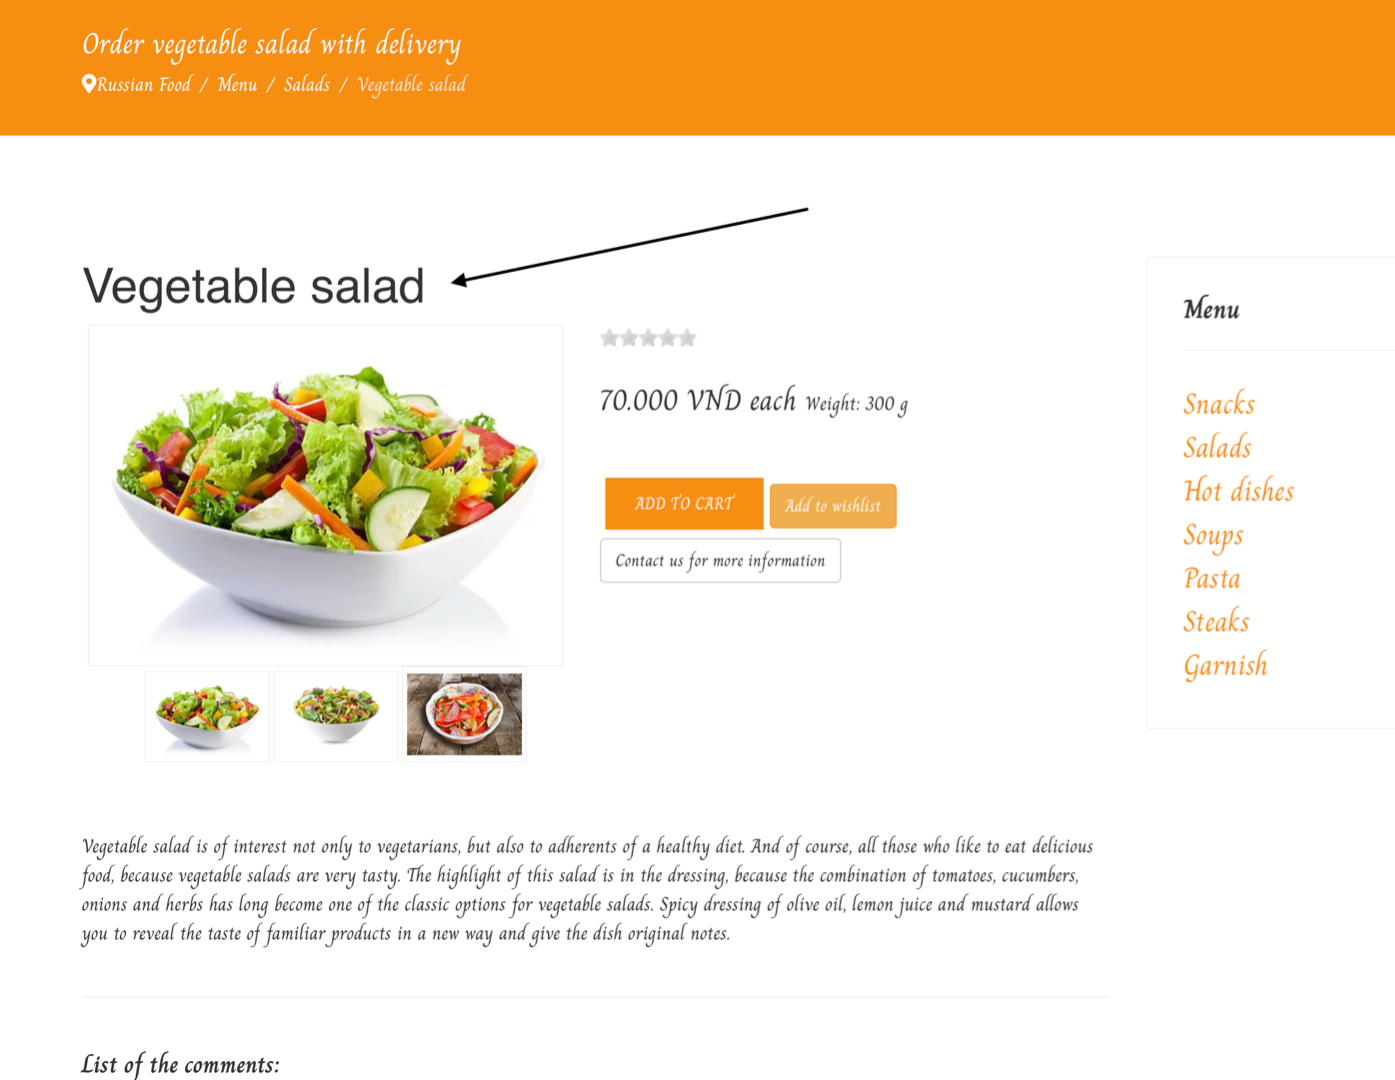Go to Menu breadcrumb link
The image size is (1395, 1080).
pyautogui.click(x=237, y=85)
